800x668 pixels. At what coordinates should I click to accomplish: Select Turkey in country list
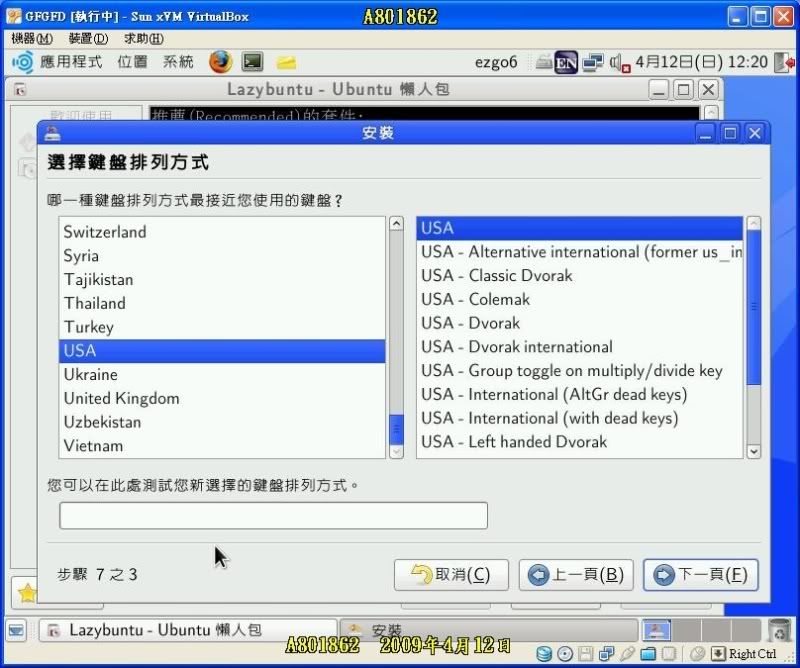pos(222,327)
